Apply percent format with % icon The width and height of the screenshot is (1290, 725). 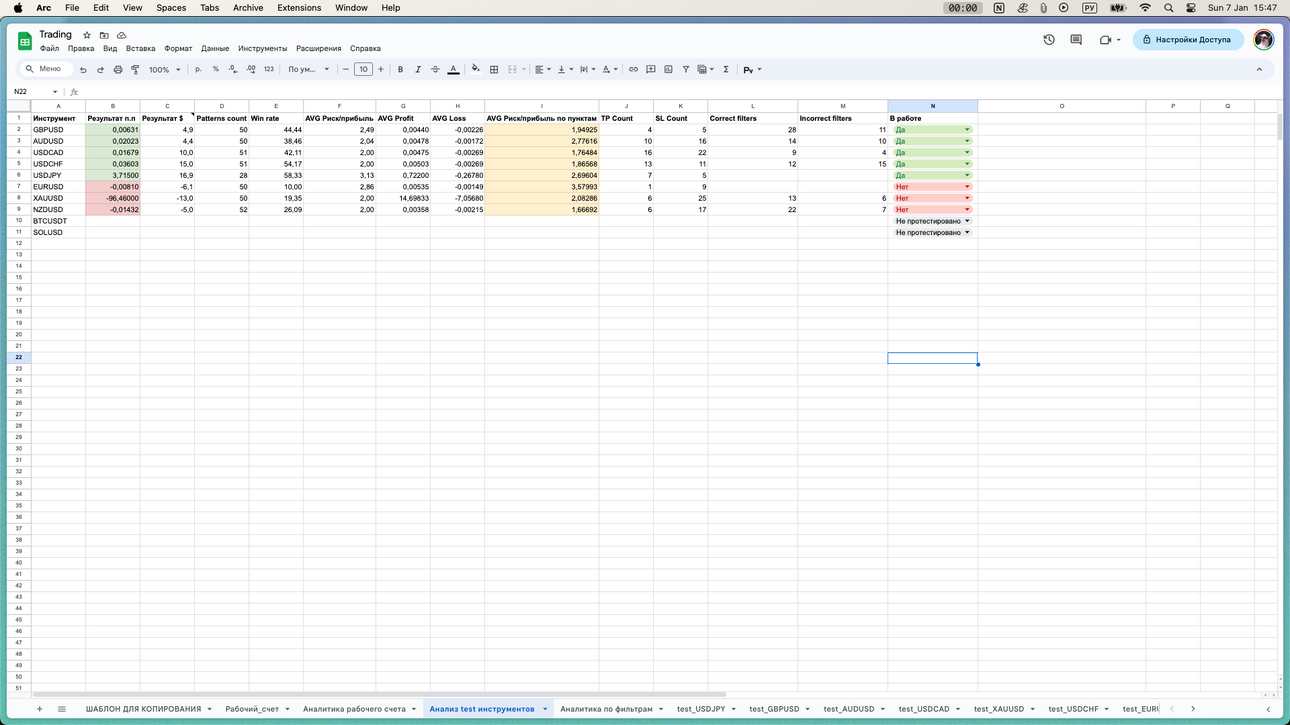tap(215, 70)
